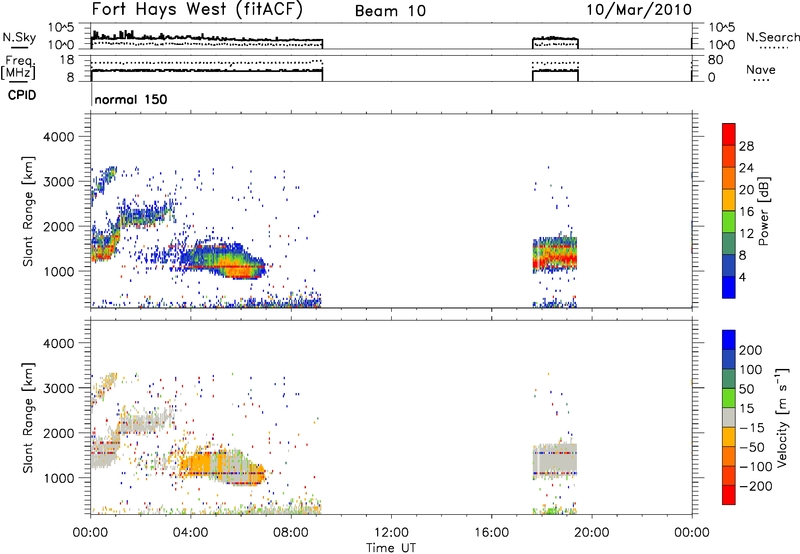Screen dimensions: 800x554
Task: Click the "4000" tick of power panel
Action: (58, 137)
